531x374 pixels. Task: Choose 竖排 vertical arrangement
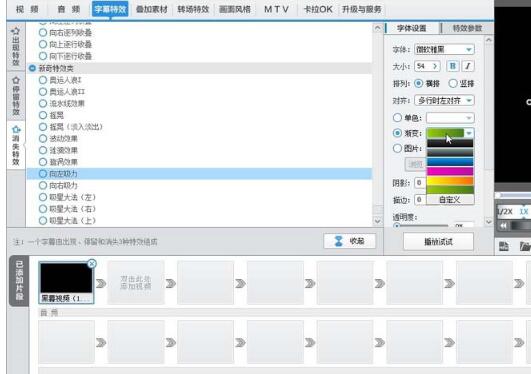(x=453, y=83)
